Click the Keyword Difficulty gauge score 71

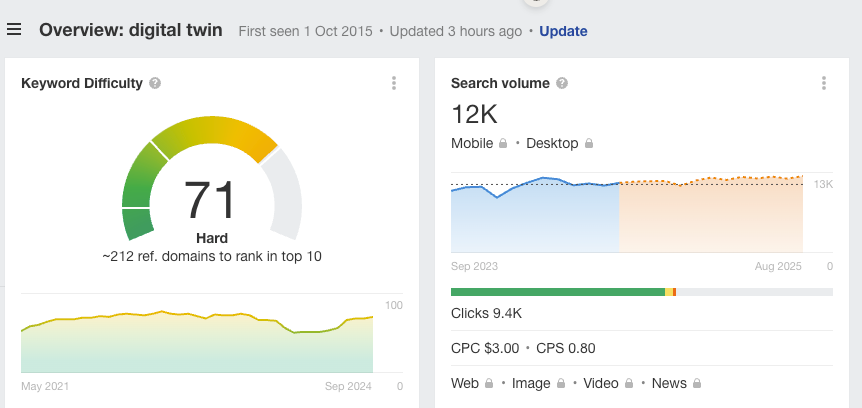click(210, 200)
